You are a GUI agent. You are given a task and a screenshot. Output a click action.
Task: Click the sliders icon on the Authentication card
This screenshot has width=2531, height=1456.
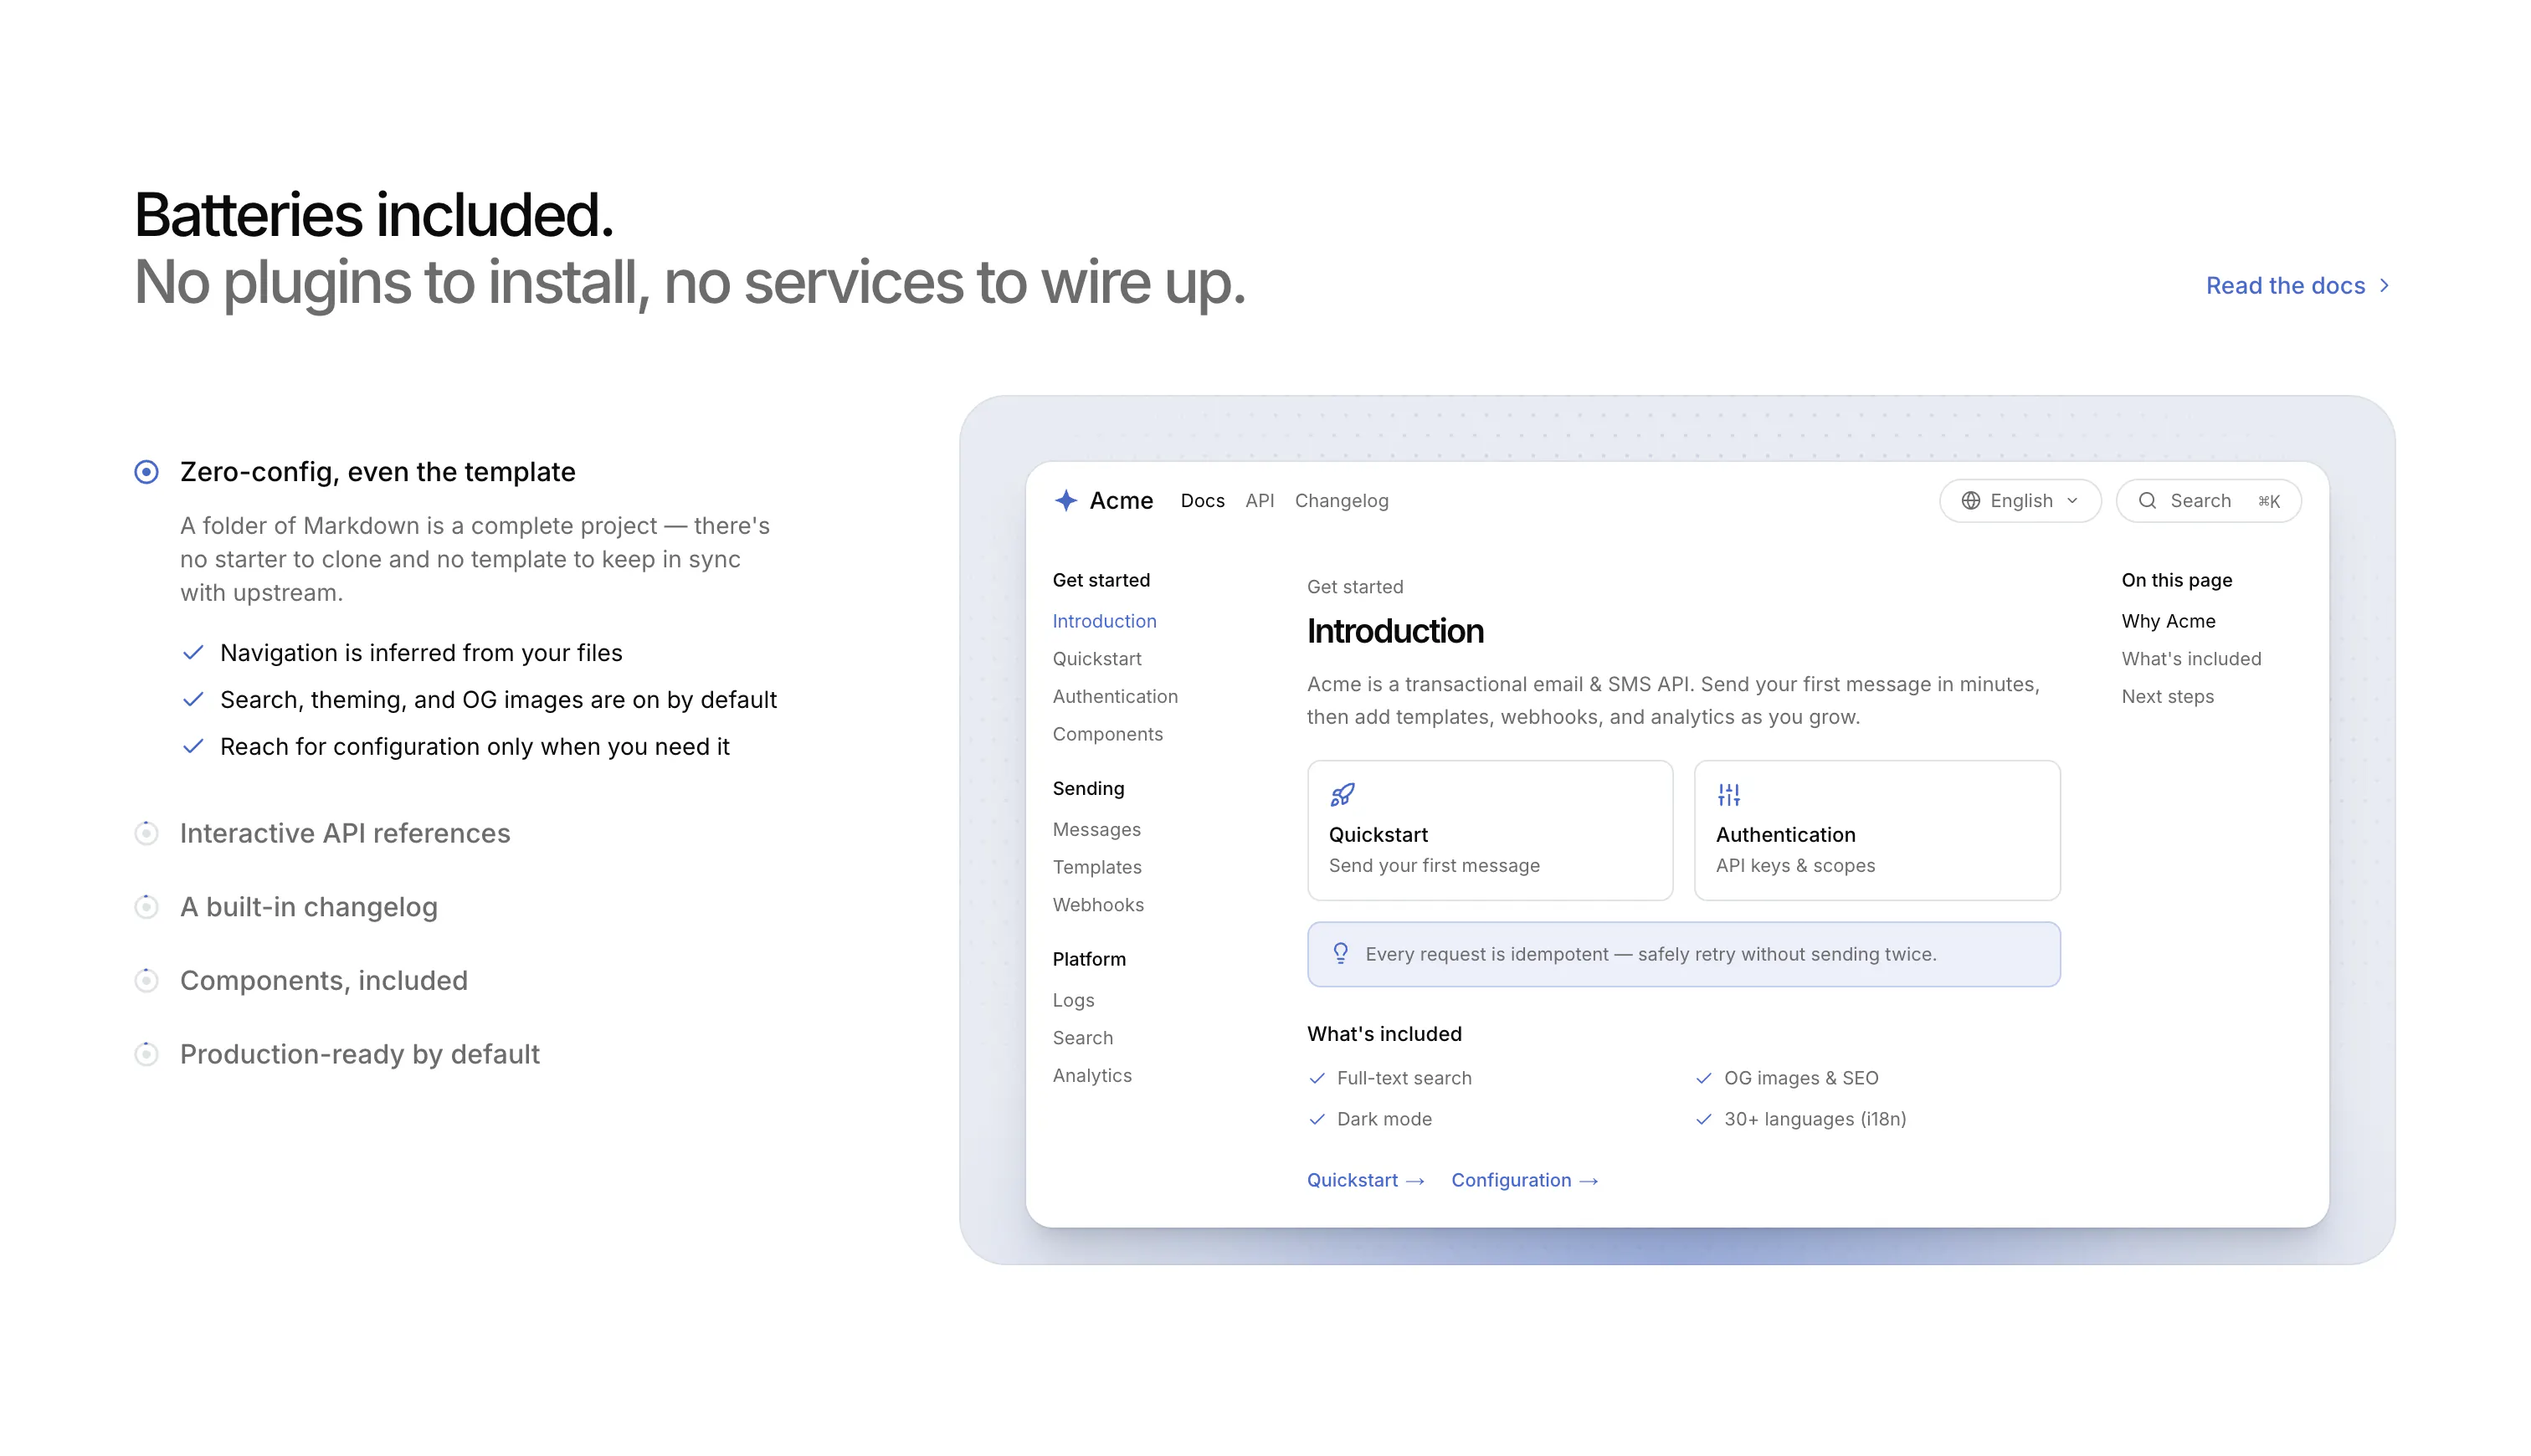click(x=1729, y=795)
